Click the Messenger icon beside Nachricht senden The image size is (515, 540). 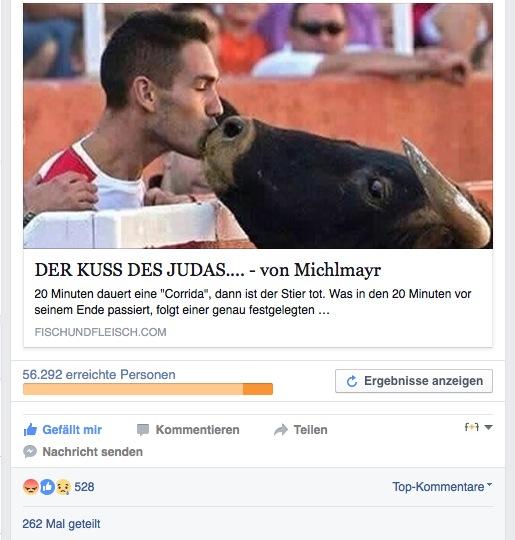click(x=30, y=451)
